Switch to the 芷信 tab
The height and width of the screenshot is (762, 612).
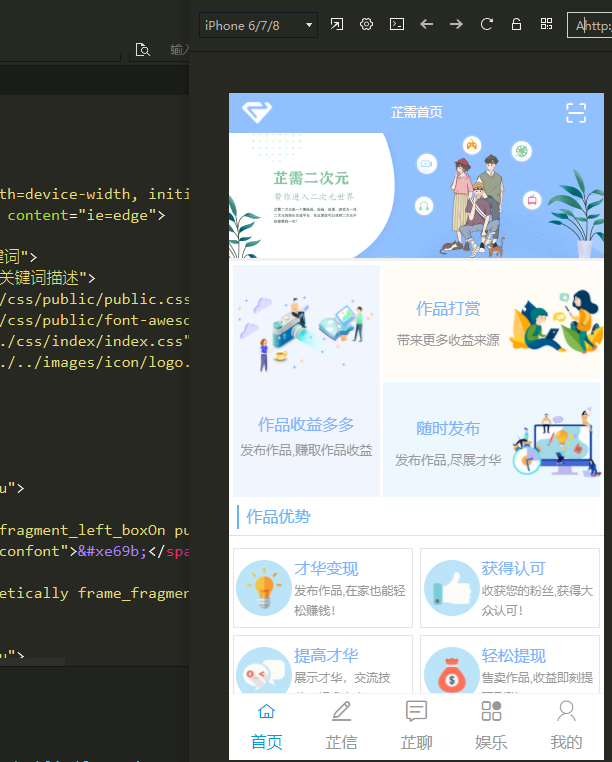pyautogui.click(x=341, y=726)
